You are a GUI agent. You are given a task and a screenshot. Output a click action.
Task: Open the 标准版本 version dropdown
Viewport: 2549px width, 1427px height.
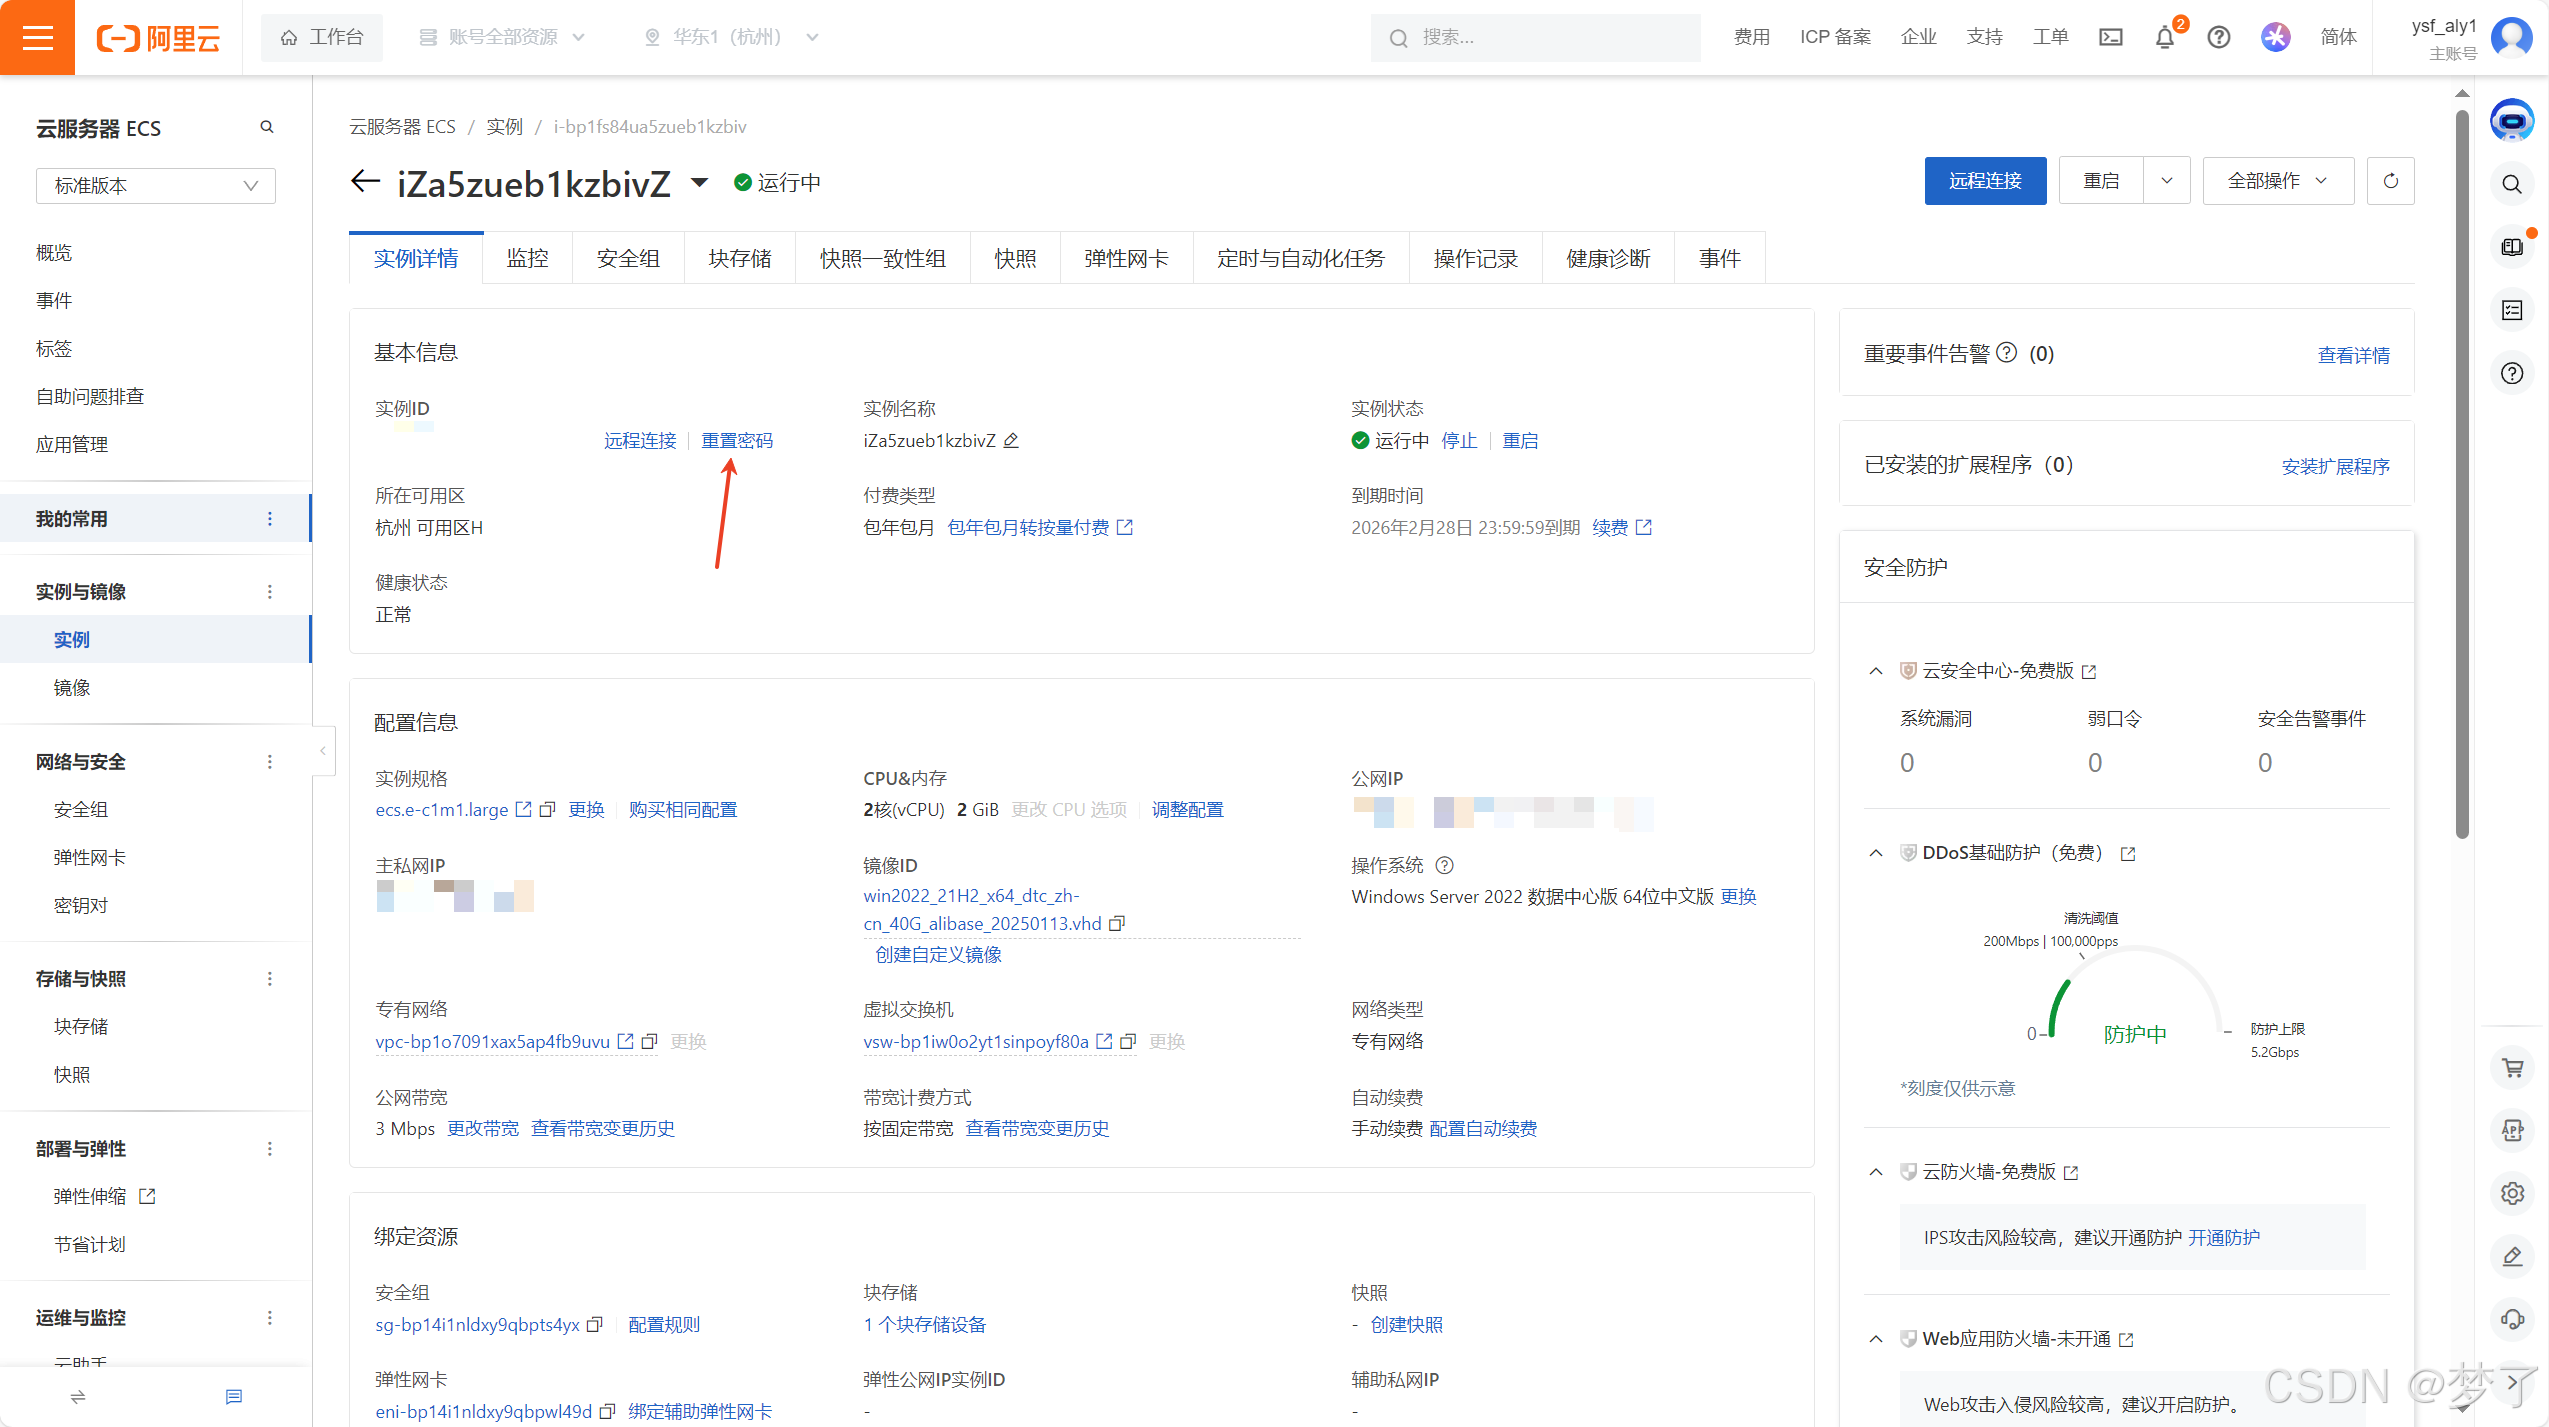coord(156,186)
